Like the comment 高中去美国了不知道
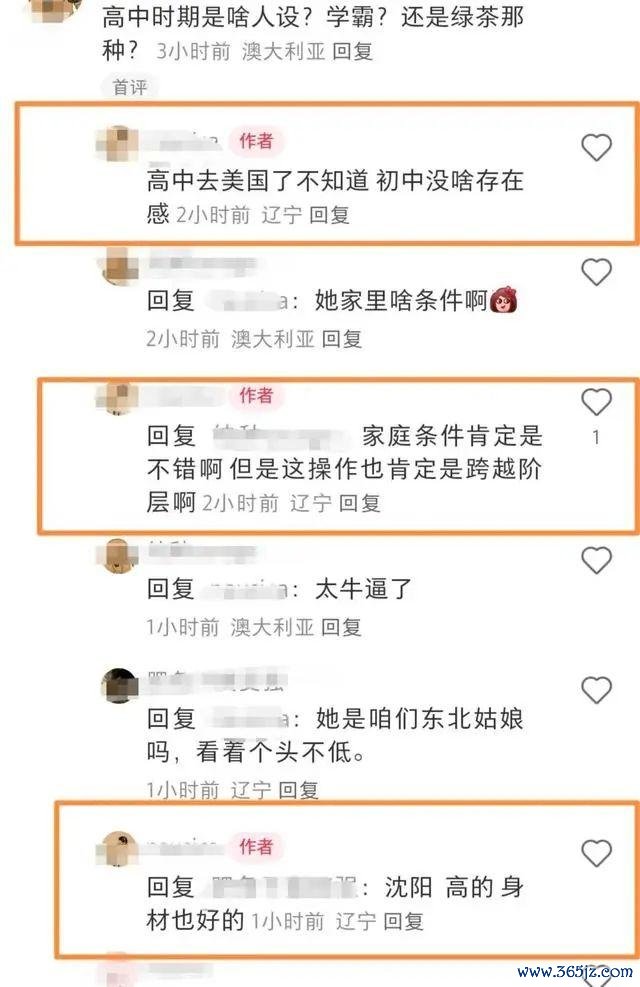 pyautogui.click(x=596, y=147)
